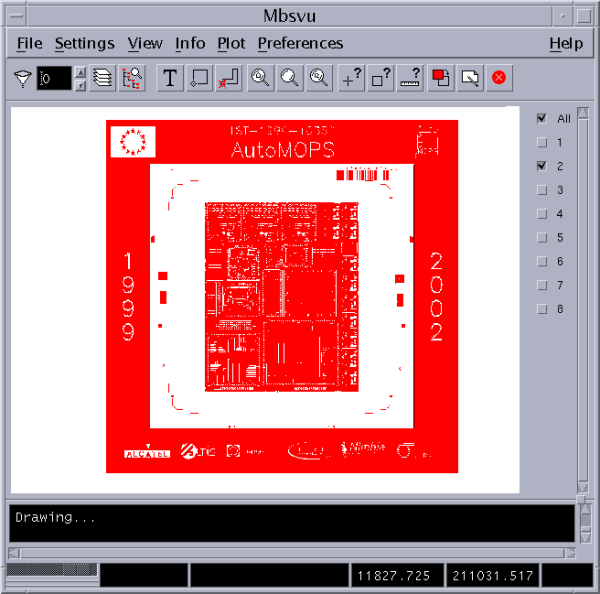Click the third zoom magnifier icon
600x594 pixels.
pyautogui.click(x=319, y=78)
